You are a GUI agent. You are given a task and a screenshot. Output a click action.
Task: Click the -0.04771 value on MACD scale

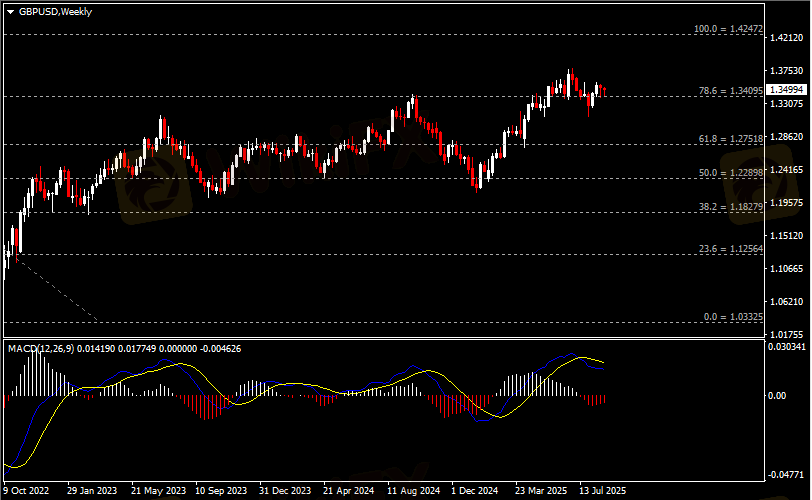click(787, 475)
